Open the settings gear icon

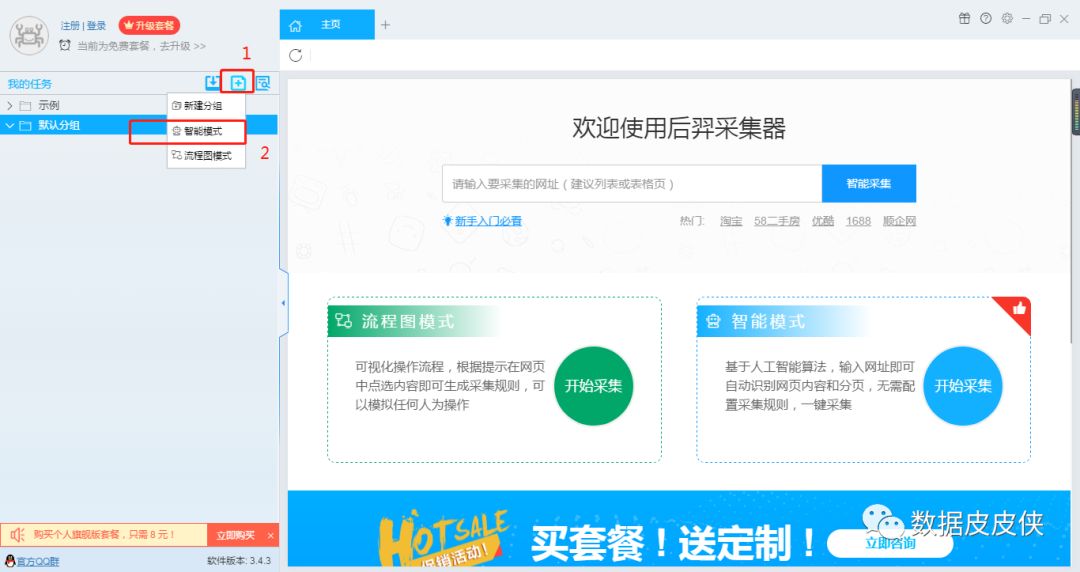click(x=1007, y=19)
